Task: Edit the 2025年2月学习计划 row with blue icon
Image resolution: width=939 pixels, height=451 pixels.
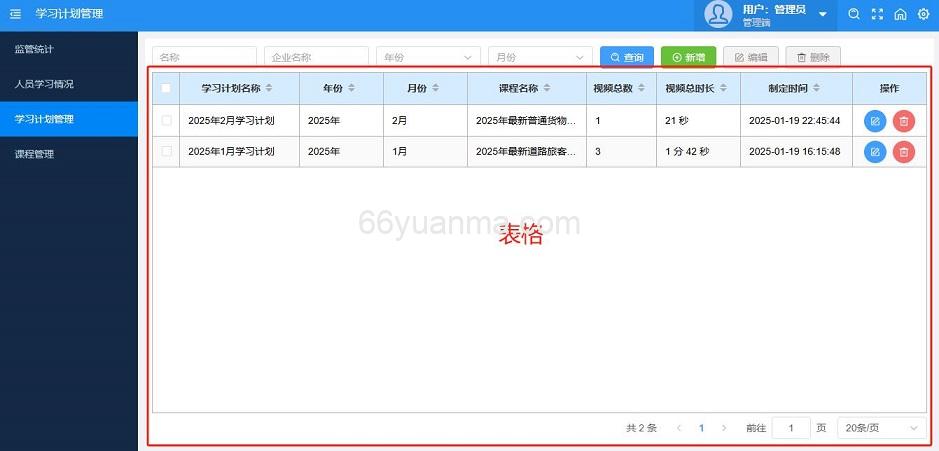Action: (x=875, y=121)
